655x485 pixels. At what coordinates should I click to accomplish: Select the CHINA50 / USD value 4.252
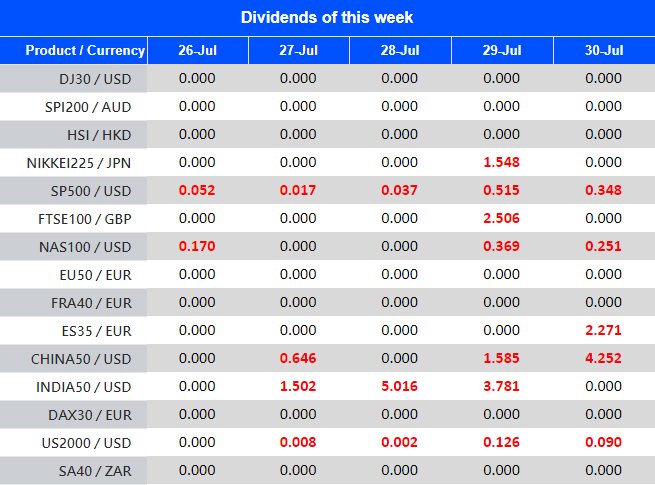[x=603, y=358]
